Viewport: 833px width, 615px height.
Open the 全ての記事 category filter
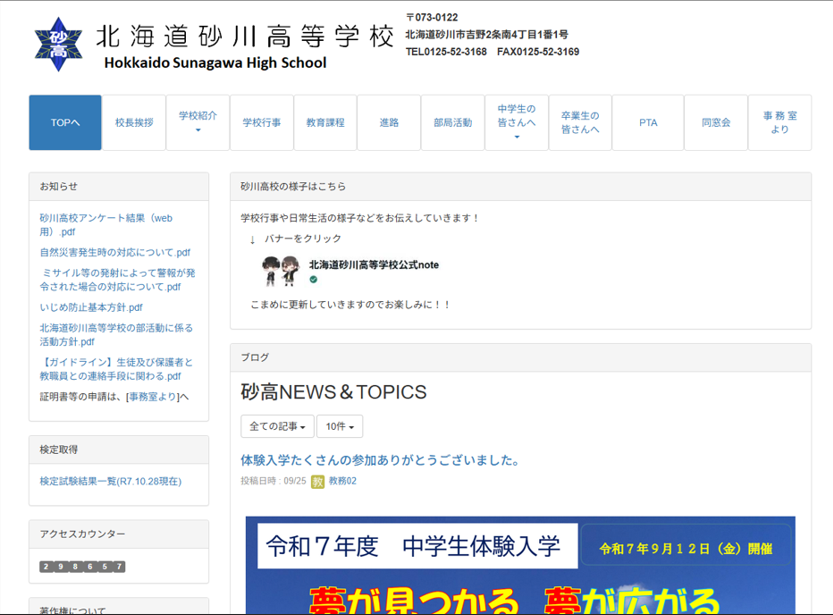[x=277, y=427]
